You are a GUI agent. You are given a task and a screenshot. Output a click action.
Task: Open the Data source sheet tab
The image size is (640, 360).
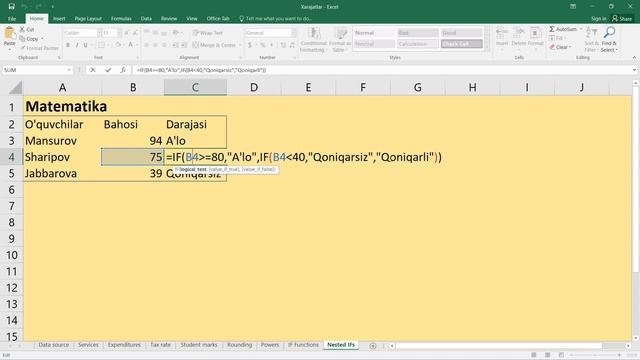(53, 345)
